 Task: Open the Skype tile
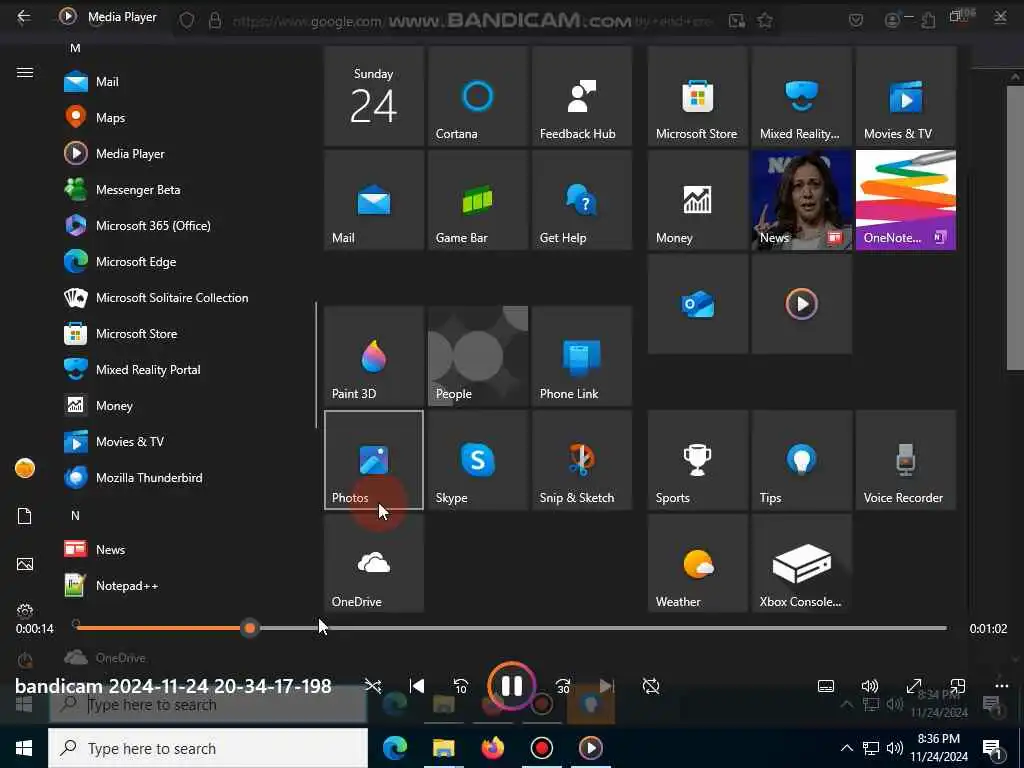pos(477,460)
